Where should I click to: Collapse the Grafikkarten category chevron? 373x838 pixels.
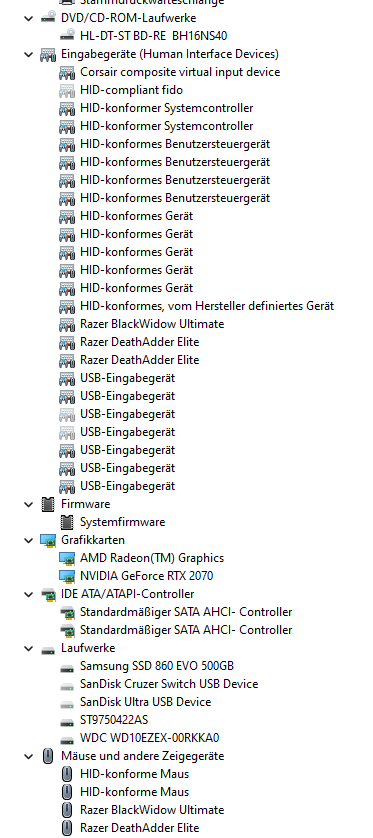pos(29,540)
